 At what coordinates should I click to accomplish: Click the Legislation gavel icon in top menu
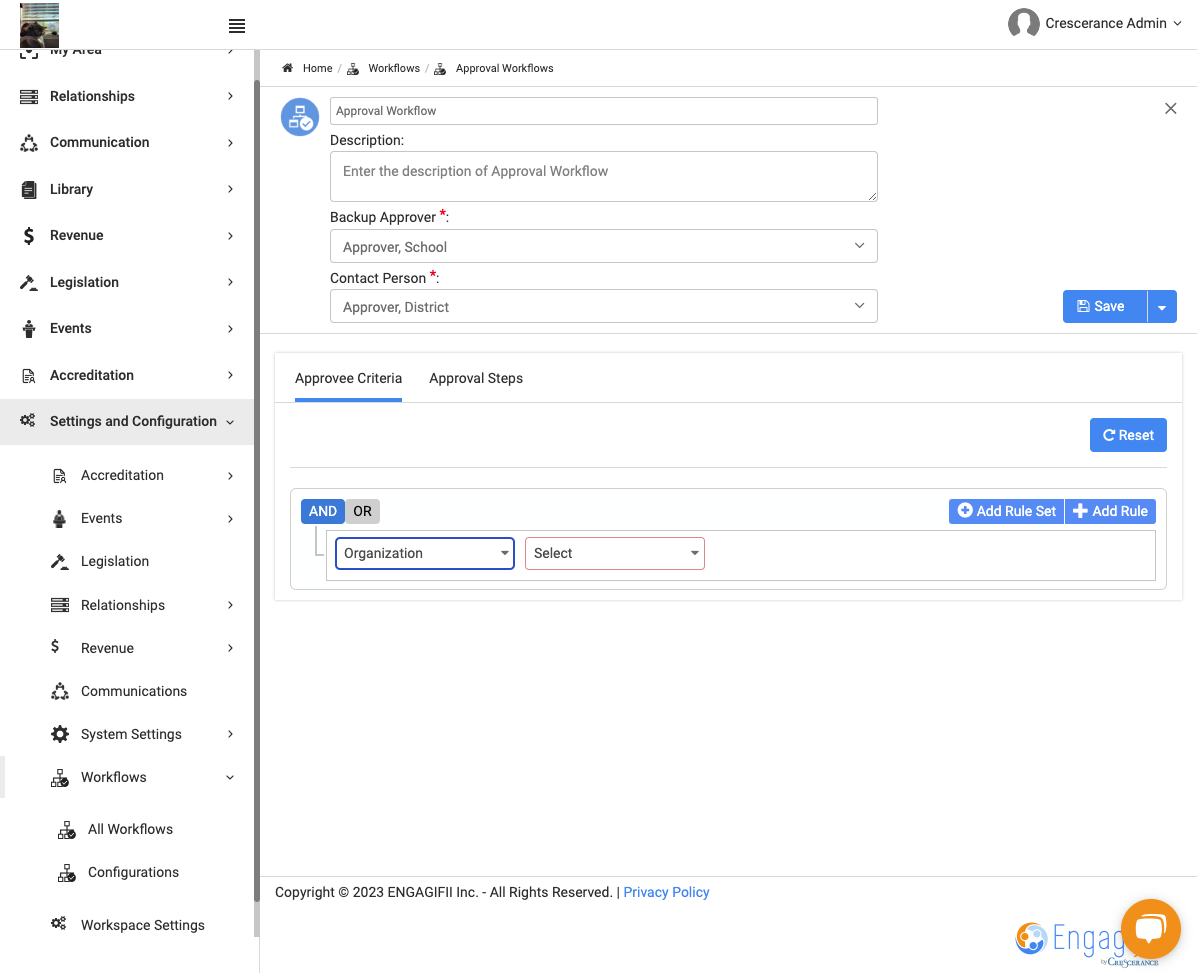29,282
